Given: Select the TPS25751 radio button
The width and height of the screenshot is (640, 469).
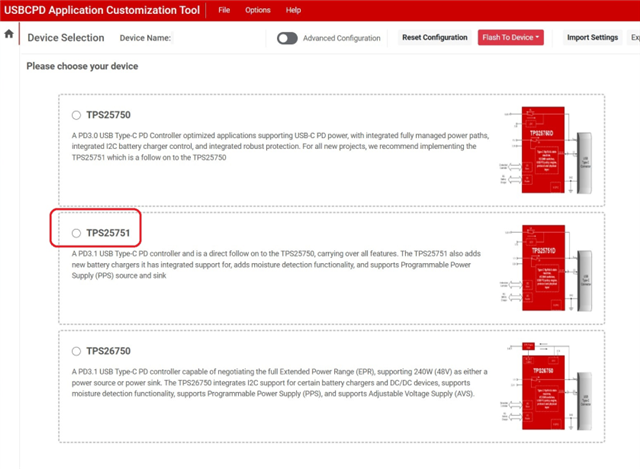Looking at the screenshot, I should [x=76, y=233].
